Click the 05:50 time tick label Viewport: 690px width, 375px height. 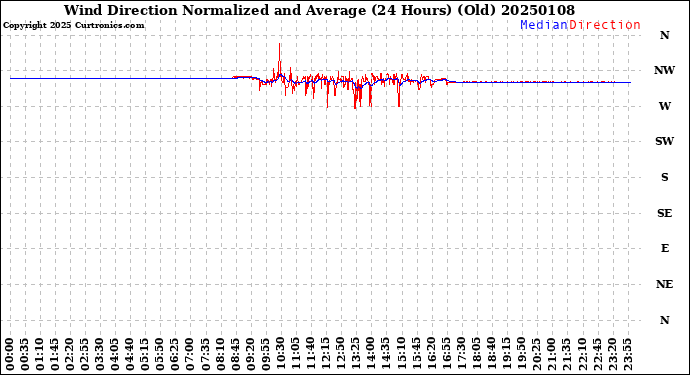point(160,354)
